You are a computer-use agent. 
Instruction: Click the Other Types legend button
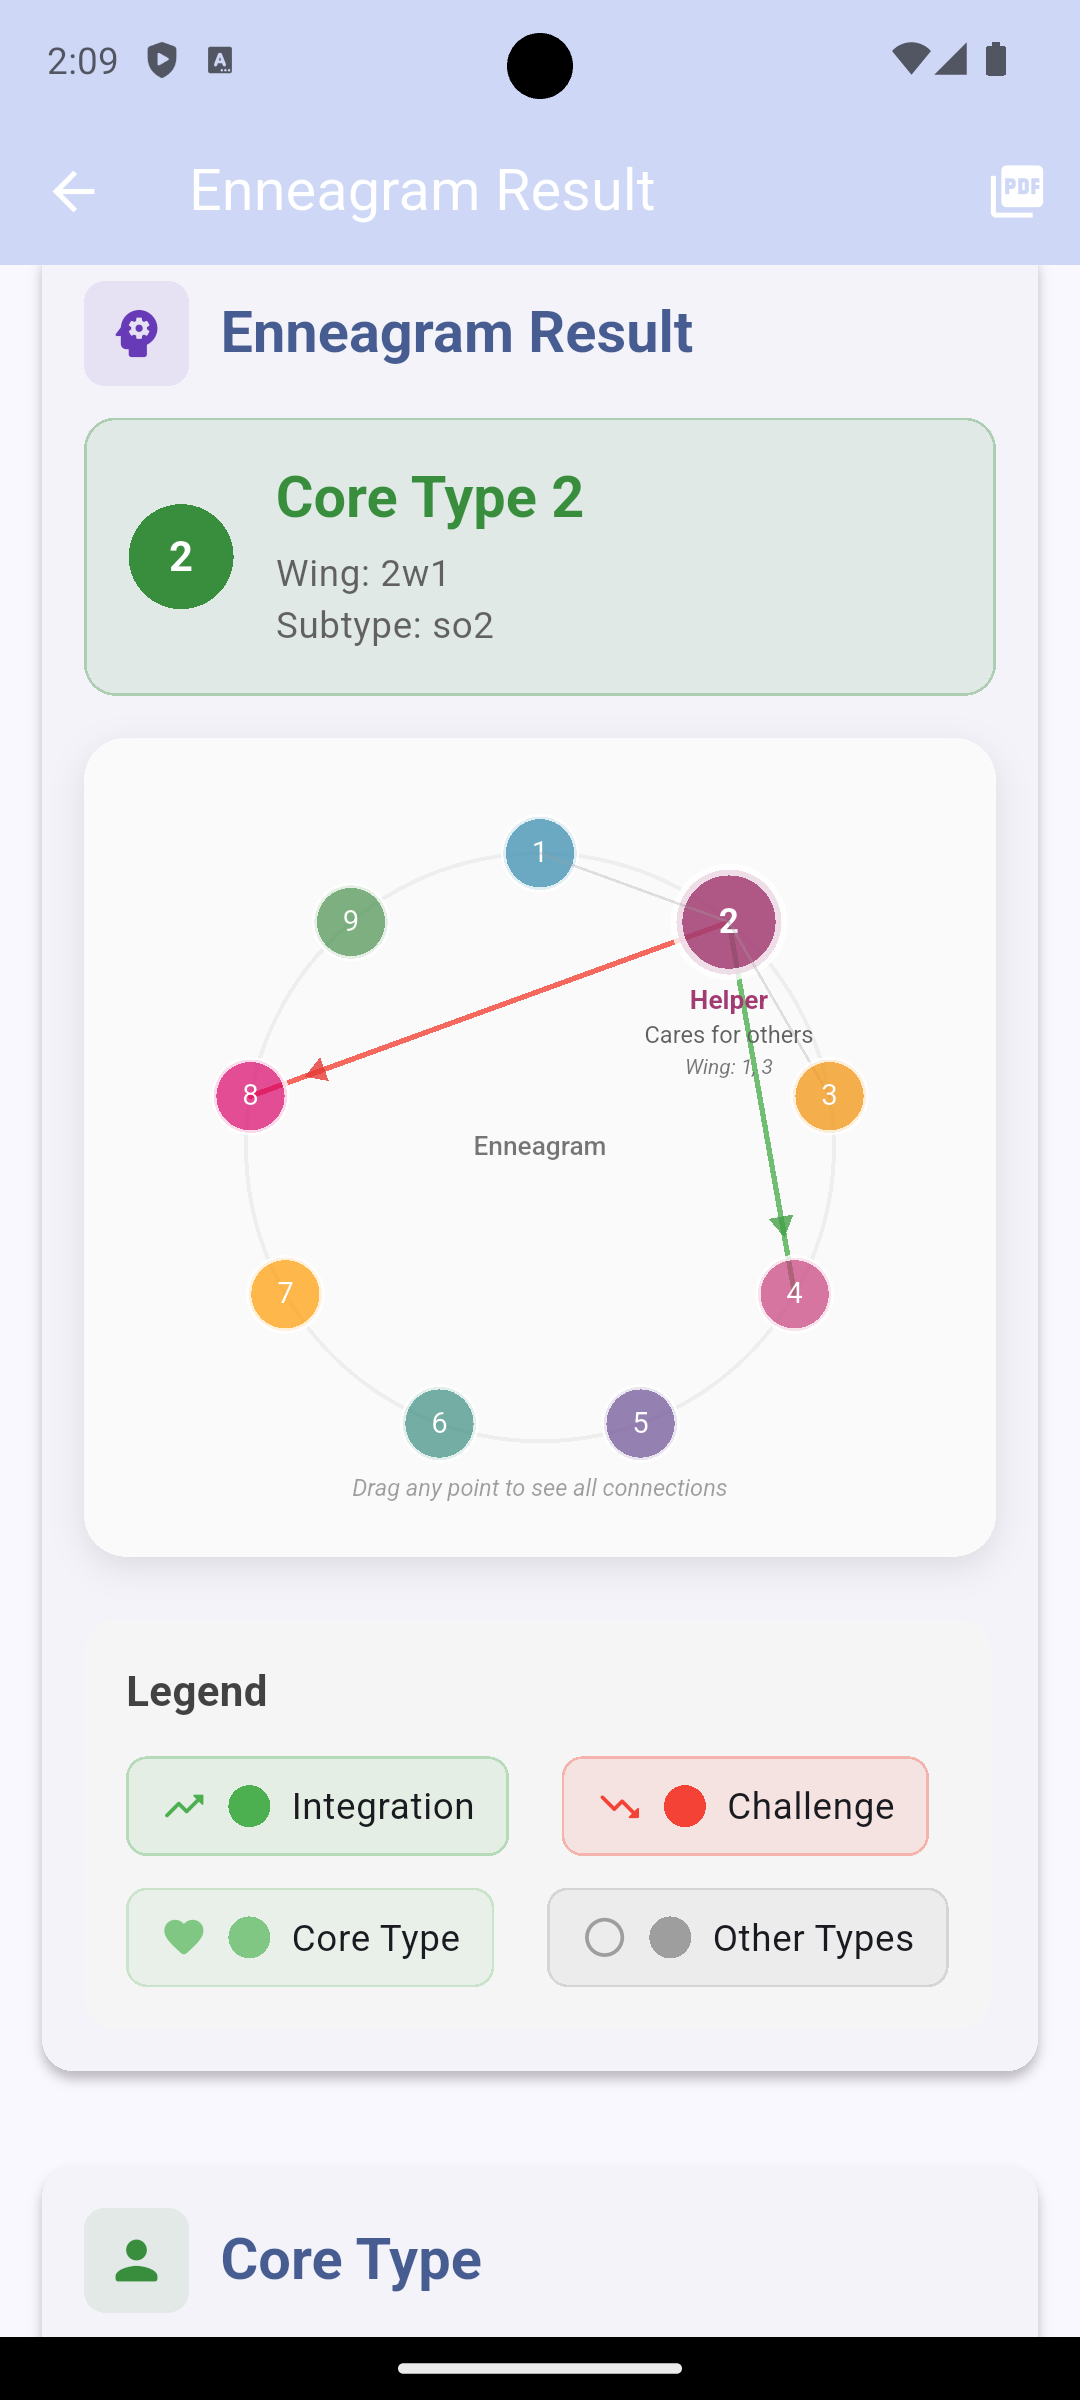click(746, 1937)
